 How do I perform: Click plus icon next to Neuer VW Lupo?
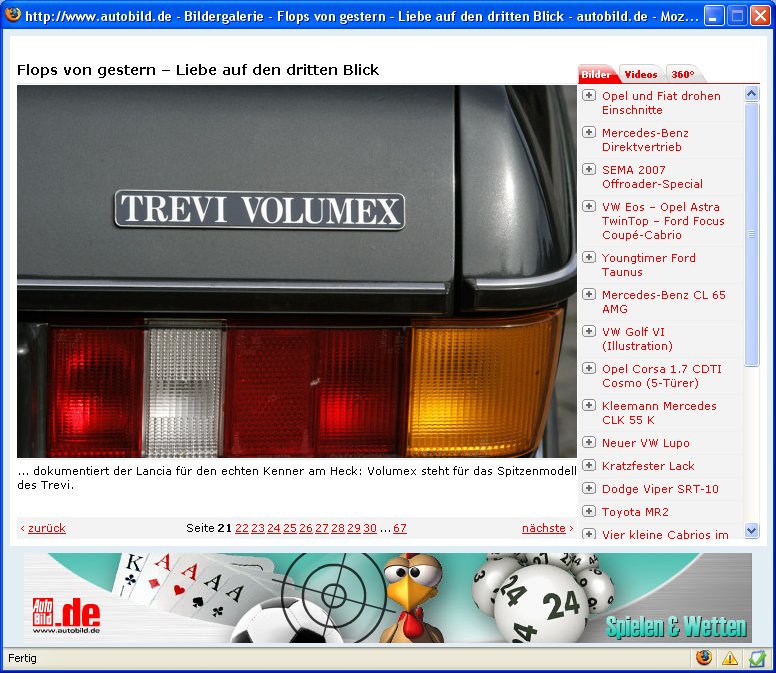tap(588, 442)
